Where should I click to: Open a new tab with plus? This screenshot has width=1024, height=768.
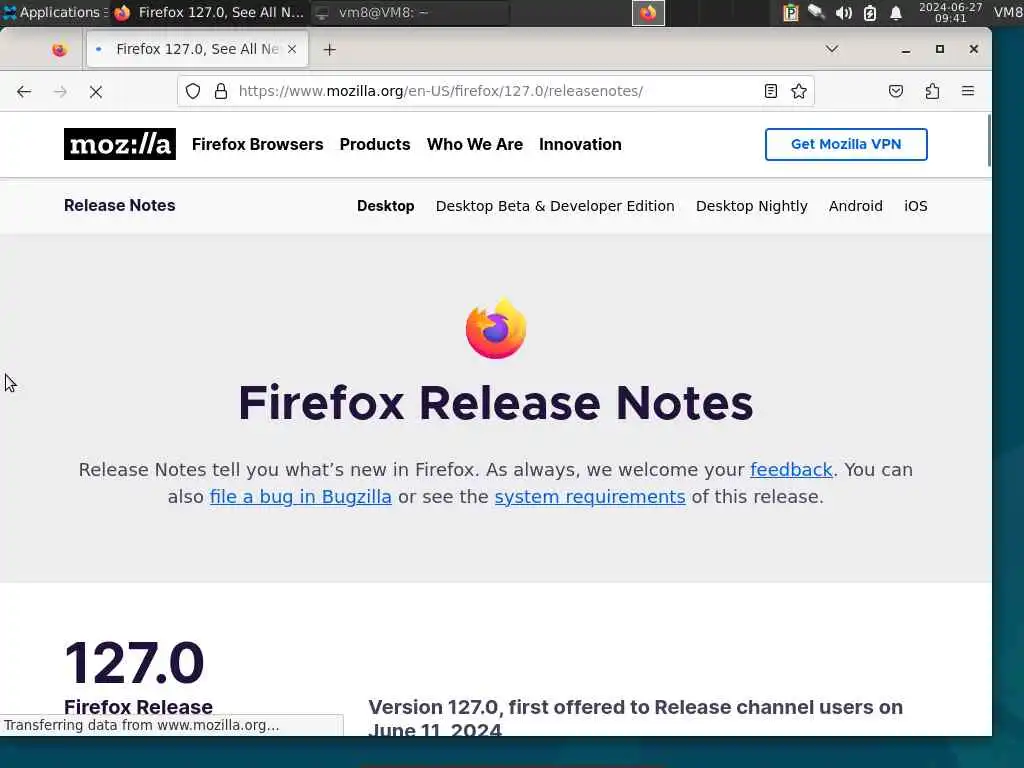[329, 50]
